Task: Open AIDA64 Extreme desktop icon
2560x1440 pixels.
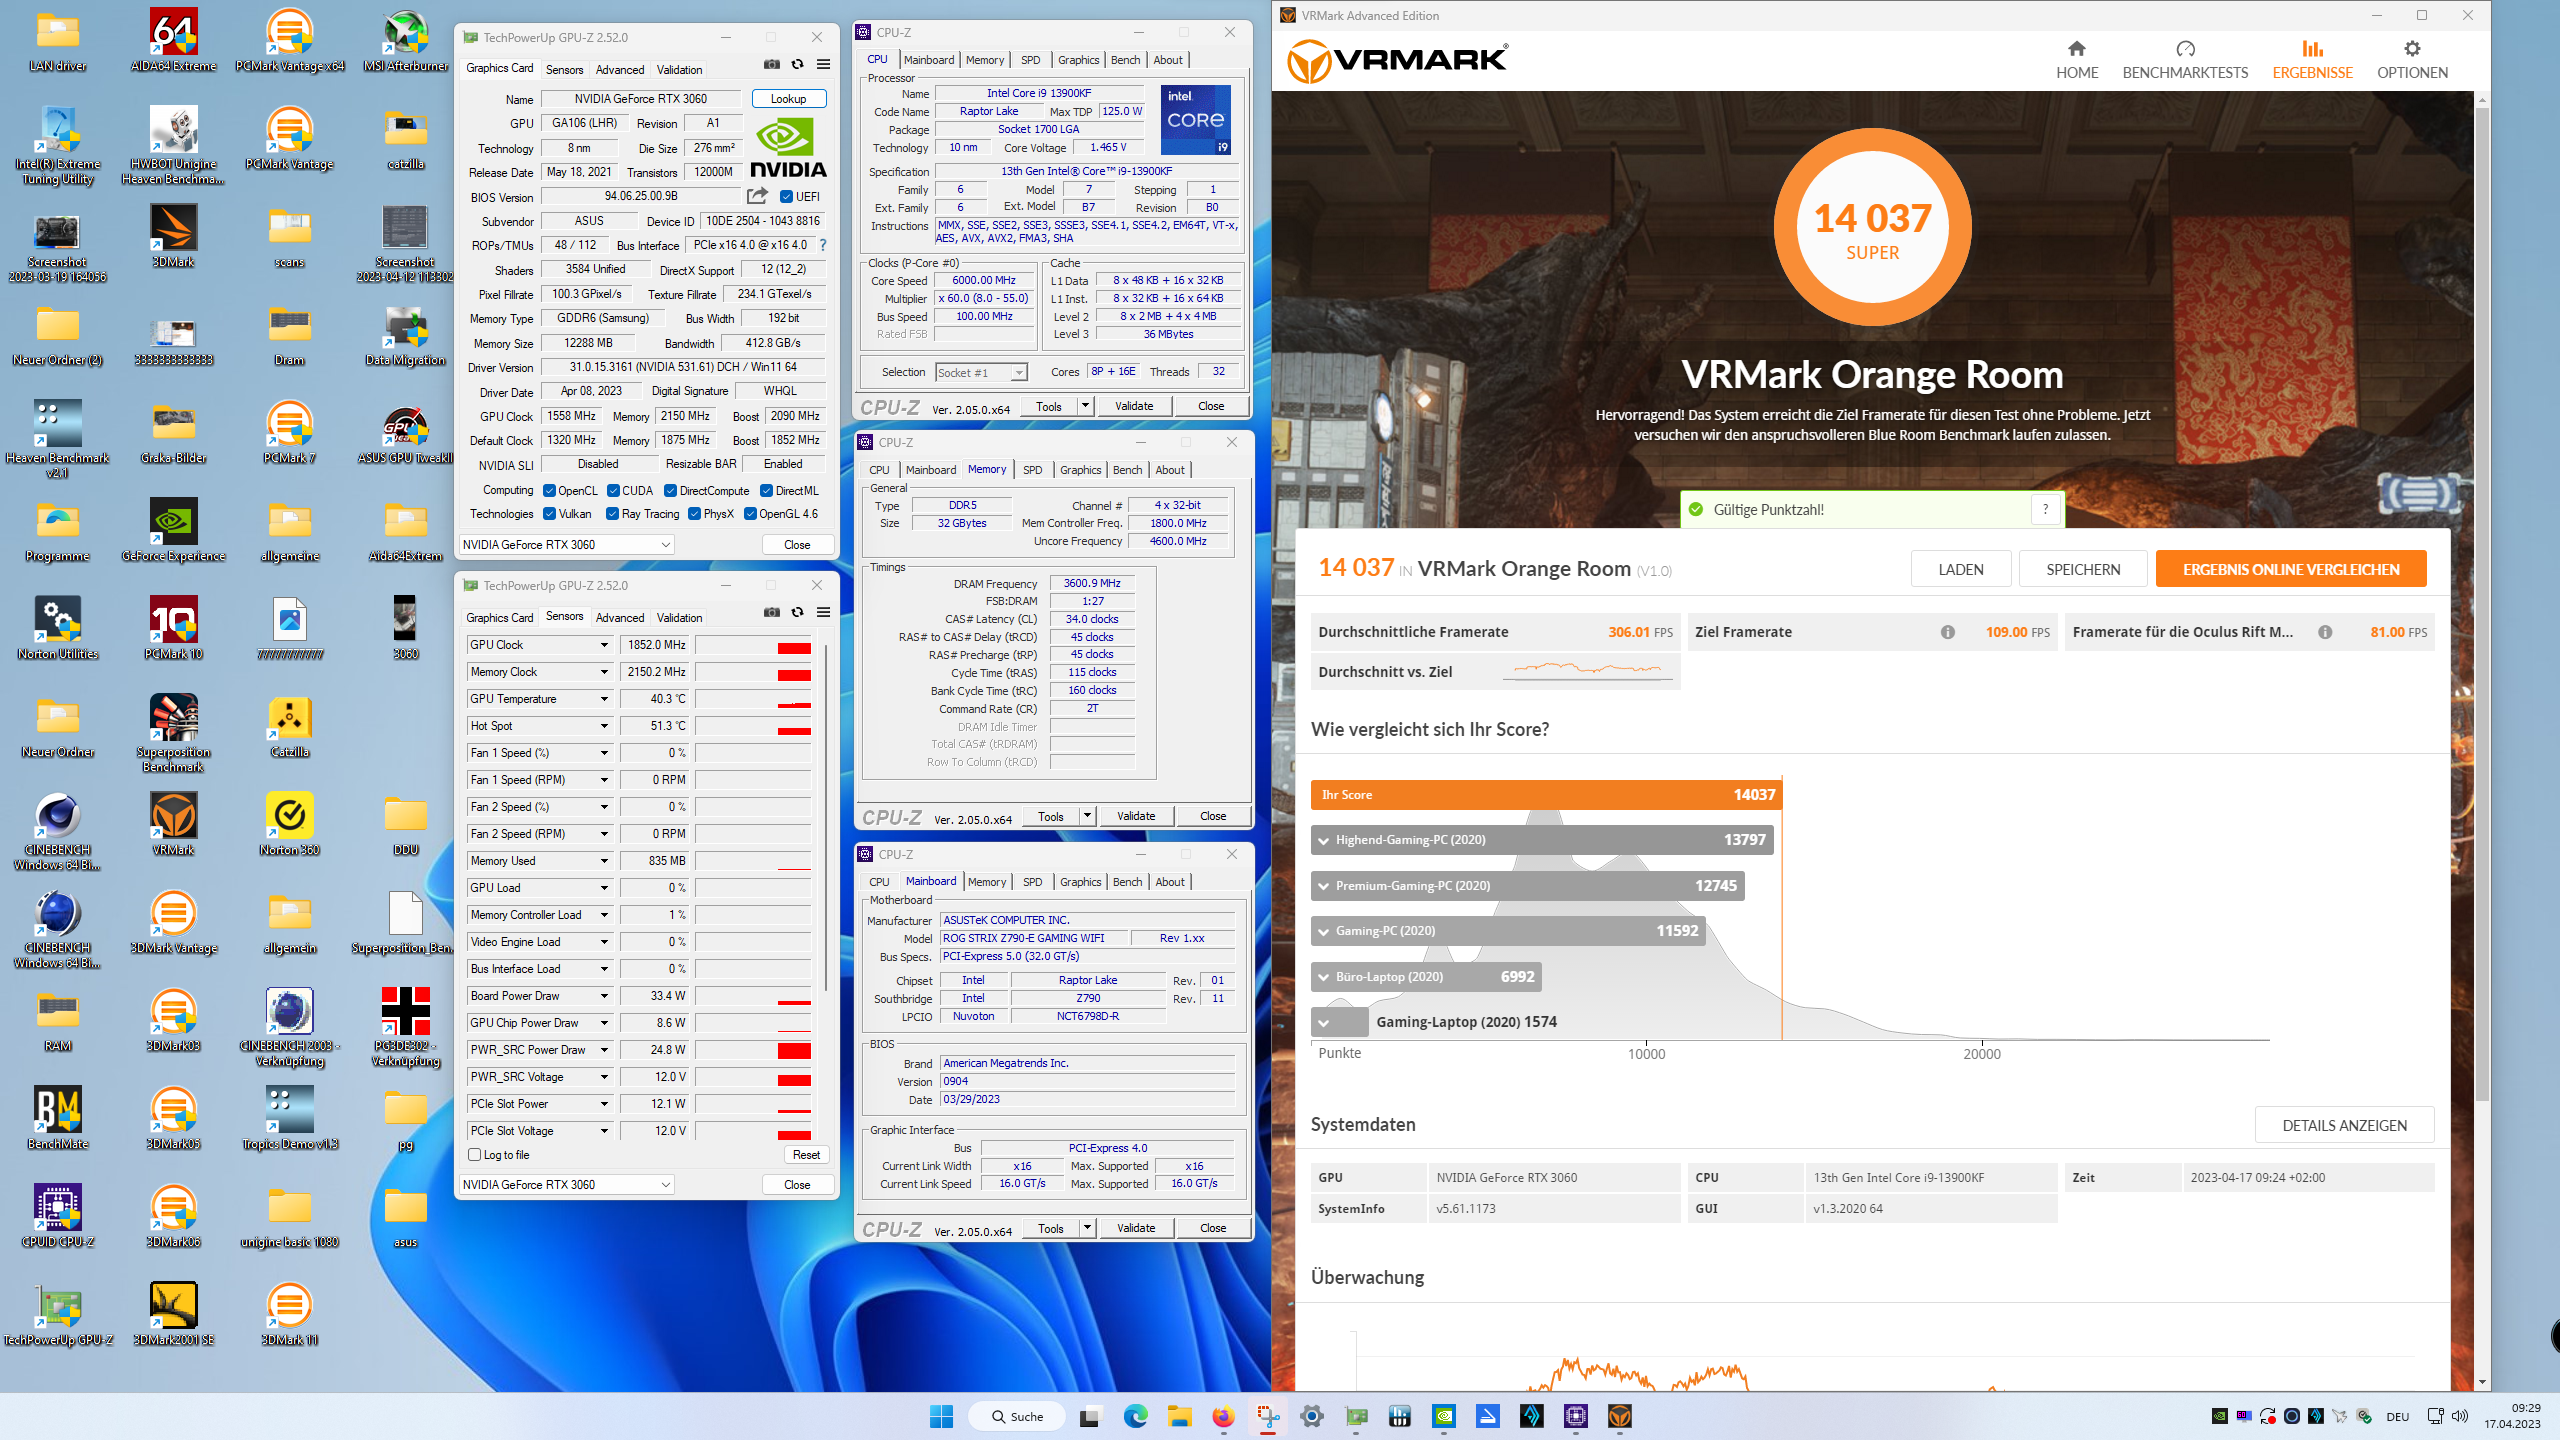Action: (174, 41)
